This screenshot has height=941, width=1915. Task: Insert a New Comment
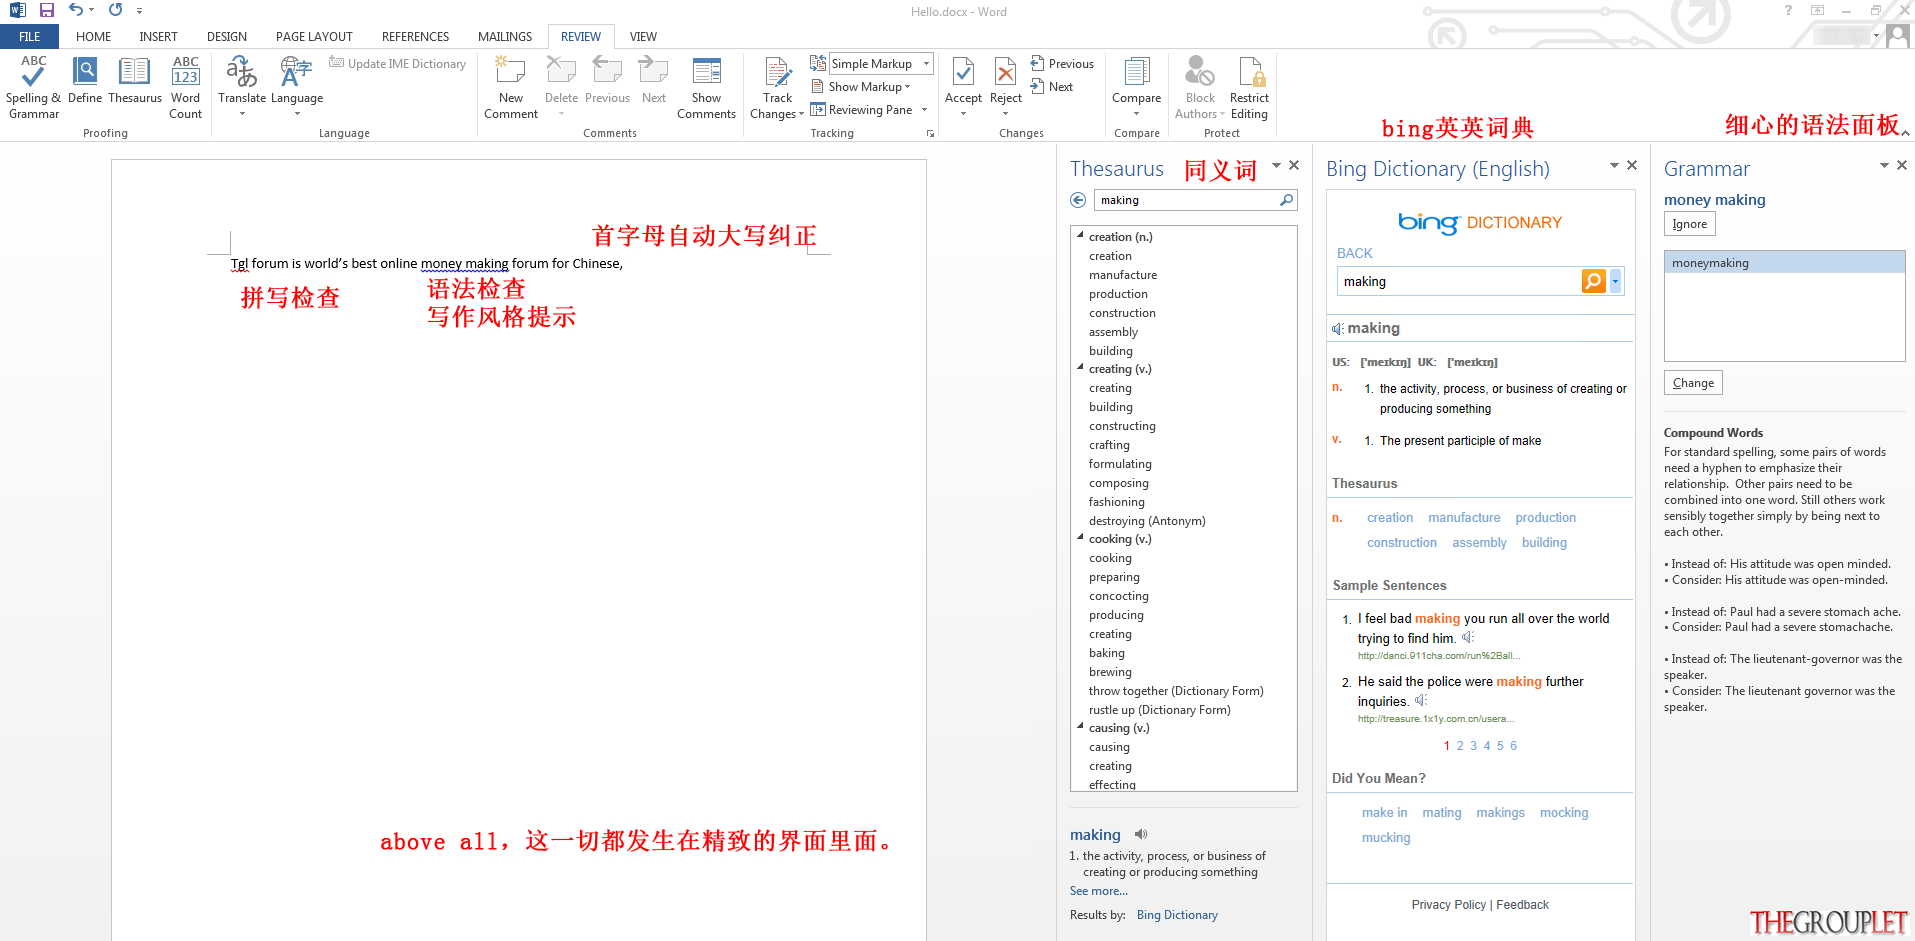click(511, 87)
